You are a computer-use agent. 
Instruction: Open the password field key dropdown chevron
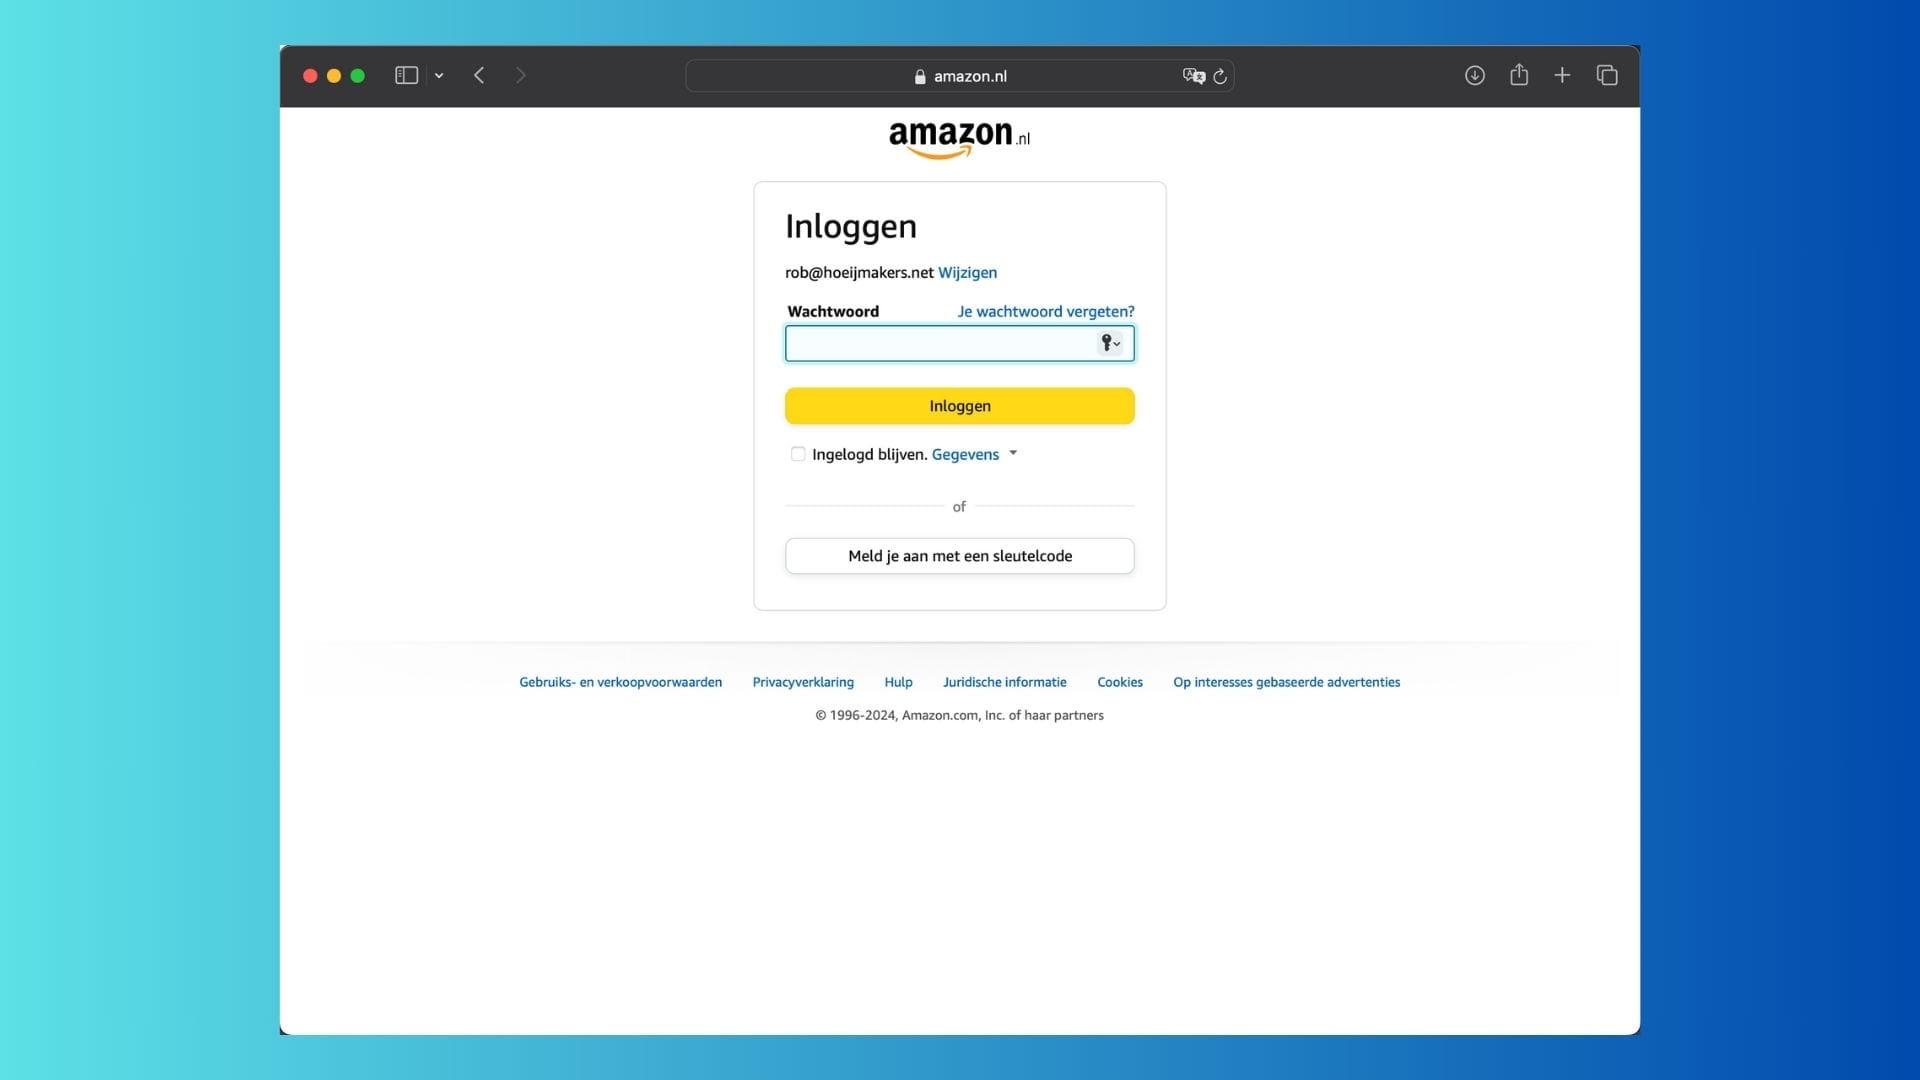1116,344
